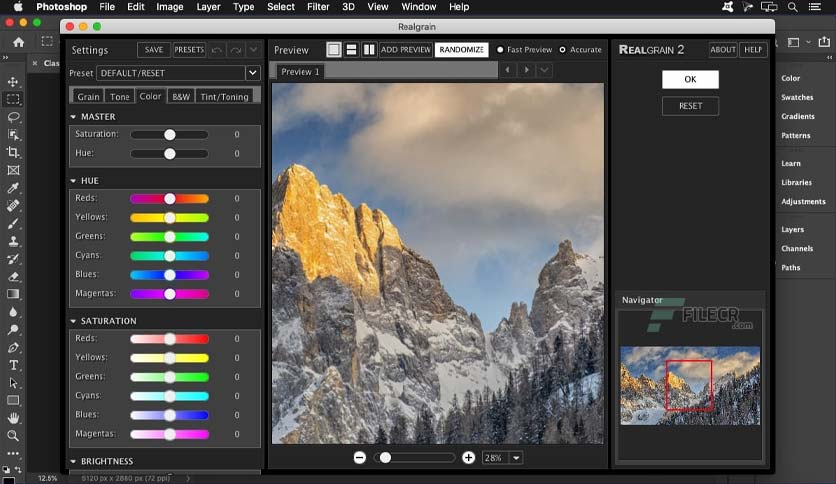Select the Type tool
Image resolution: width=836 pixels, height=484 pixels.
13,365
